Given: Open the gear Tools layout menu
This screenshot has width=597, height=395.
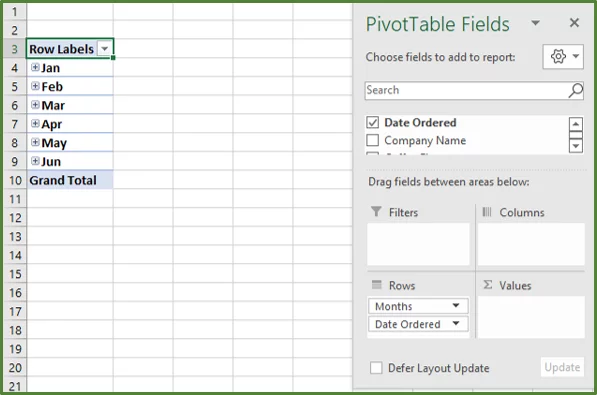Looking at the screenshot, I should point(563,56).
